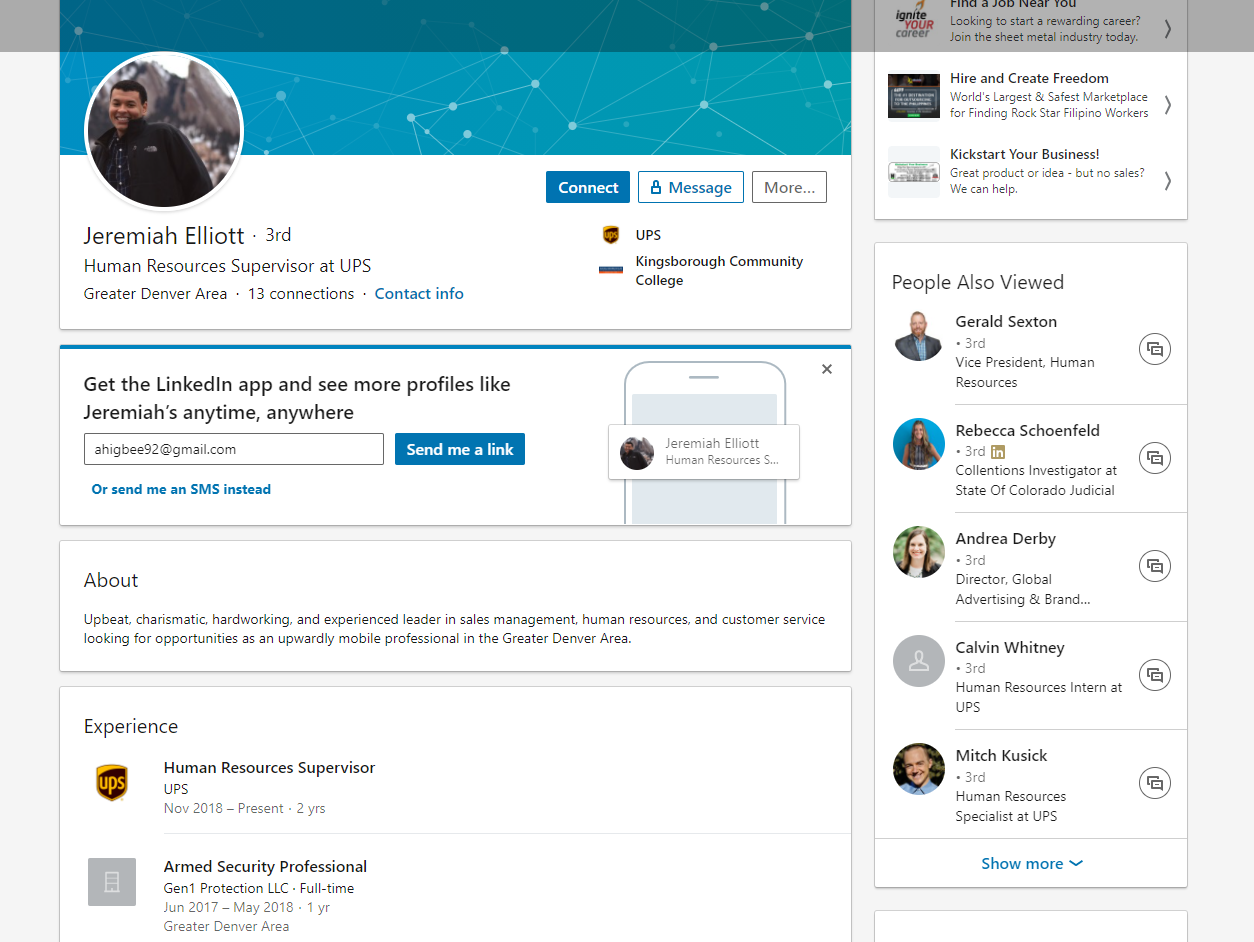Open Andrea Derby's profile picture

click(x=919, y=552)
